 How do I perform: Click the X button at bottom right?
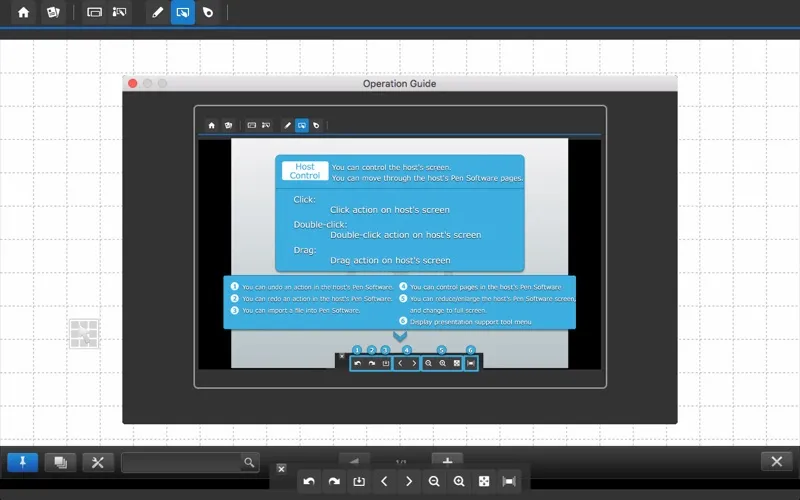tap(777, 461)
